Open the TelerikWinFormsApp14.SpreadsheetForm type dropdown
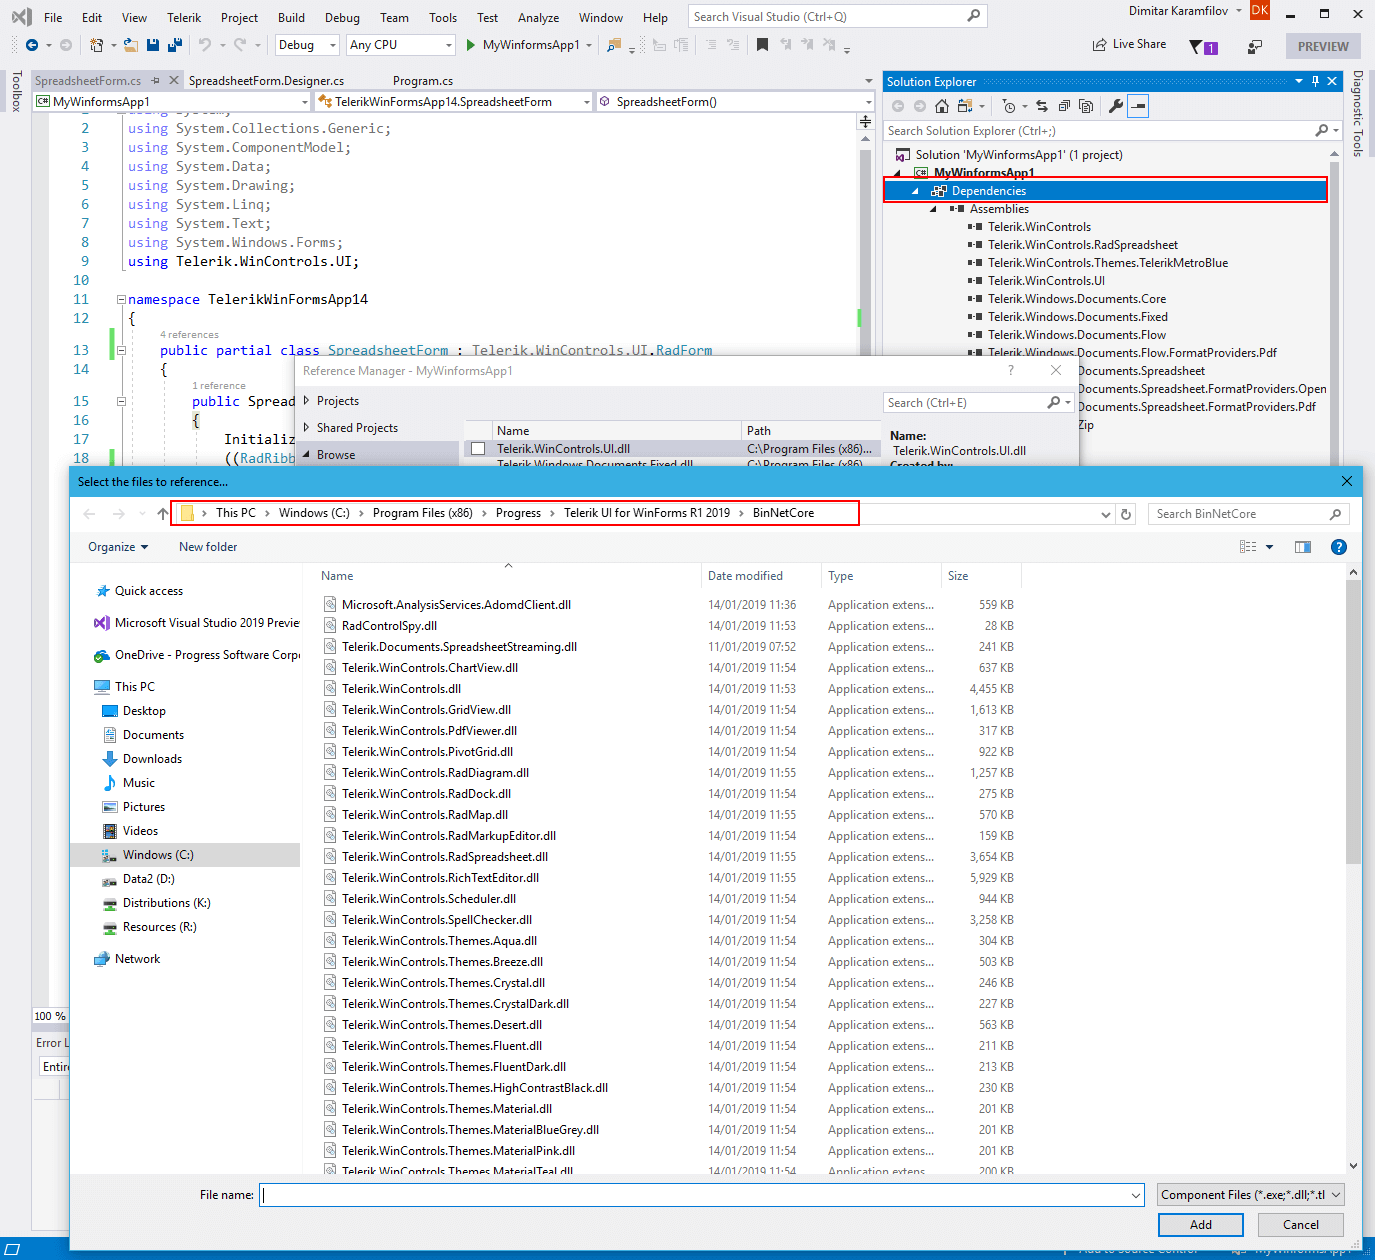Viewport: 1375px width, 1260px height. (455, 102)
